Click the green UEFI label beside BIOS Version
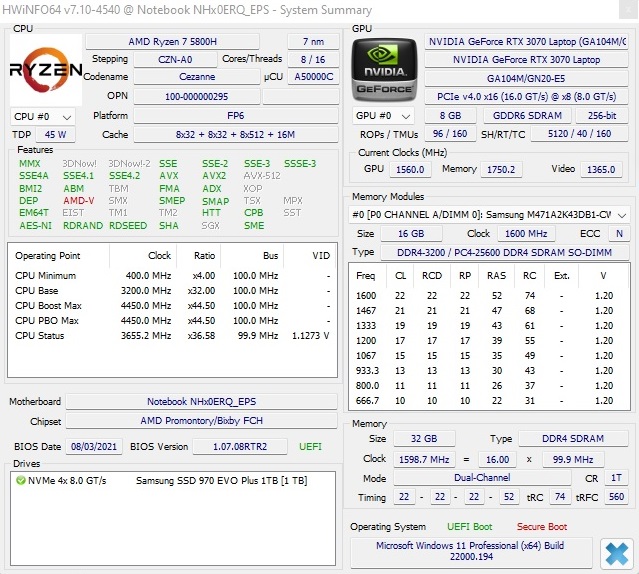 pyautogui.click(x=310, y=446)
